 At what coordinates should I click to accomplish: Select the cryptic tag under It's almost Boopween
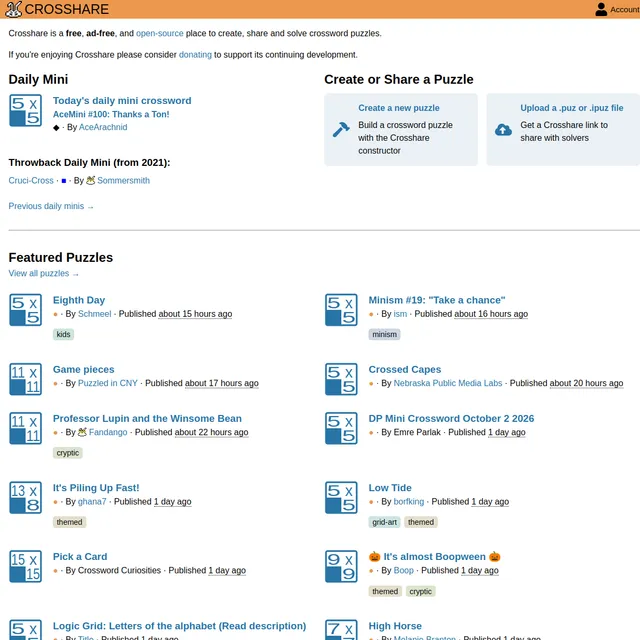coord(420,591)
